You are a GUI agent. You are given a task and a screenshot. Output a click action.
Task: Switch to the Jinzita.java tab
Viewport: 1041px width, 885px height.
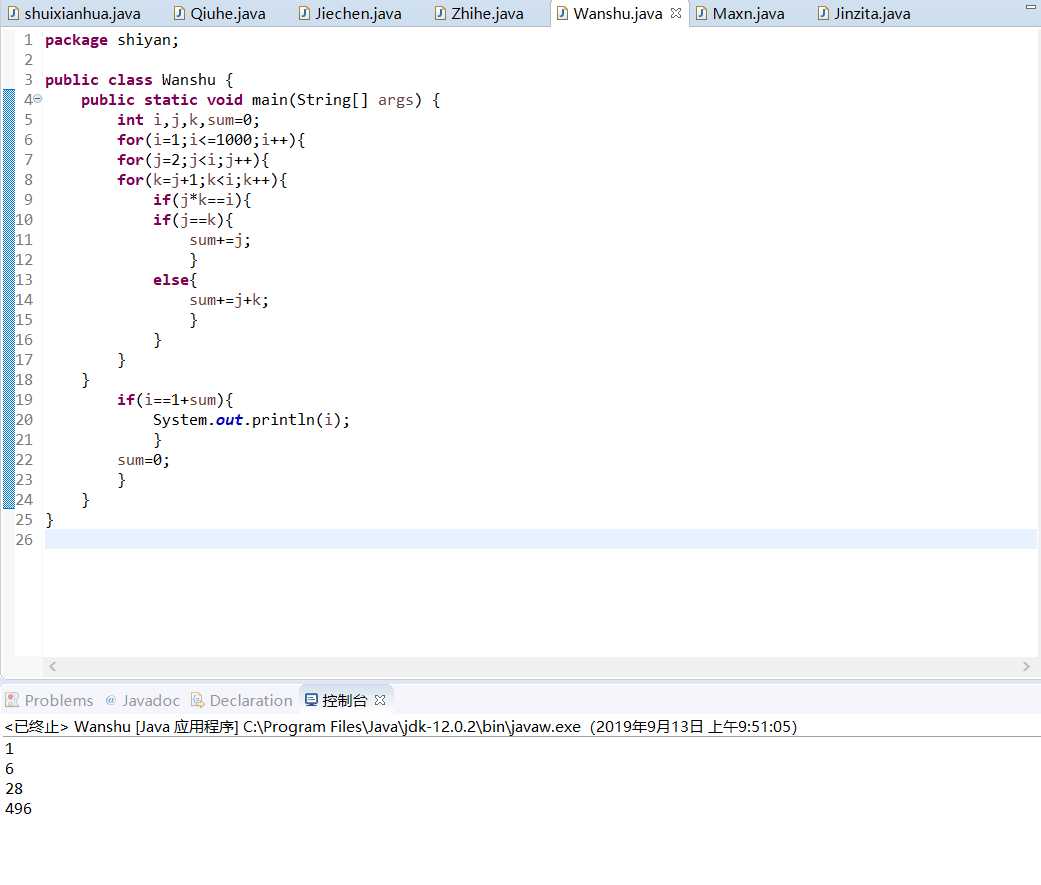click(864, 13)
